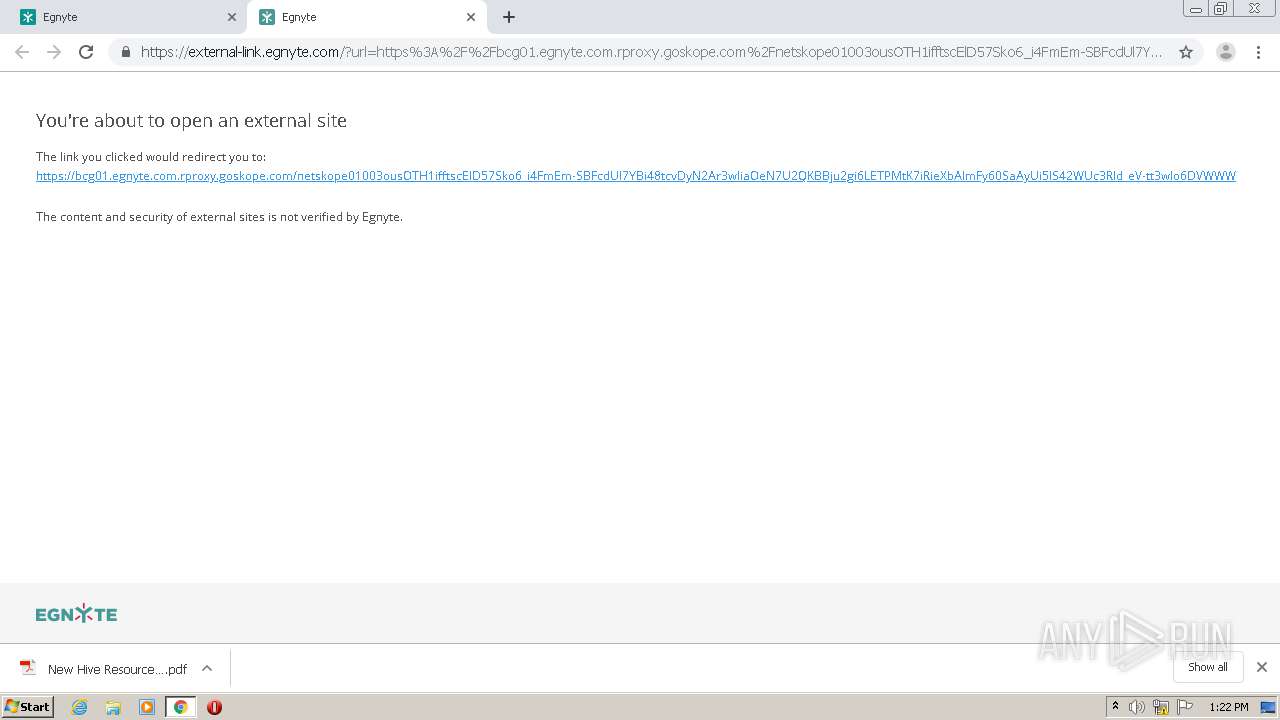
Task: Open Action Center flag icon
Action: click(1185, 707)
